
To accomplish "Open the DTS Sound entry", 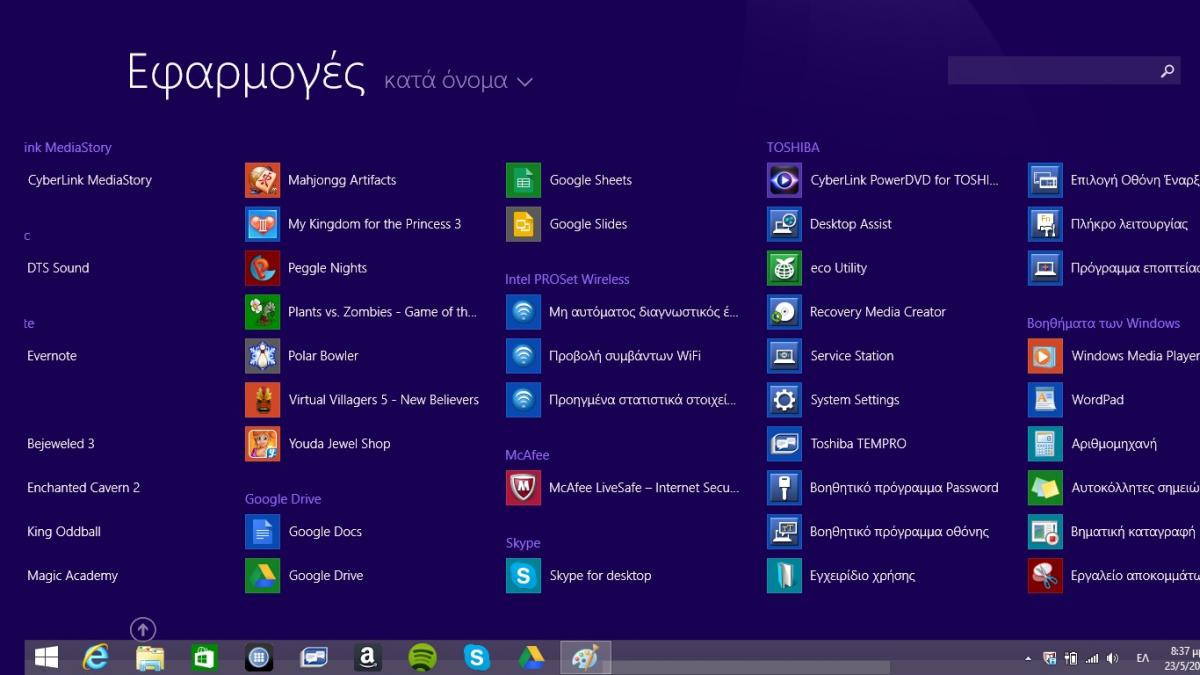I will pos(58,268).
